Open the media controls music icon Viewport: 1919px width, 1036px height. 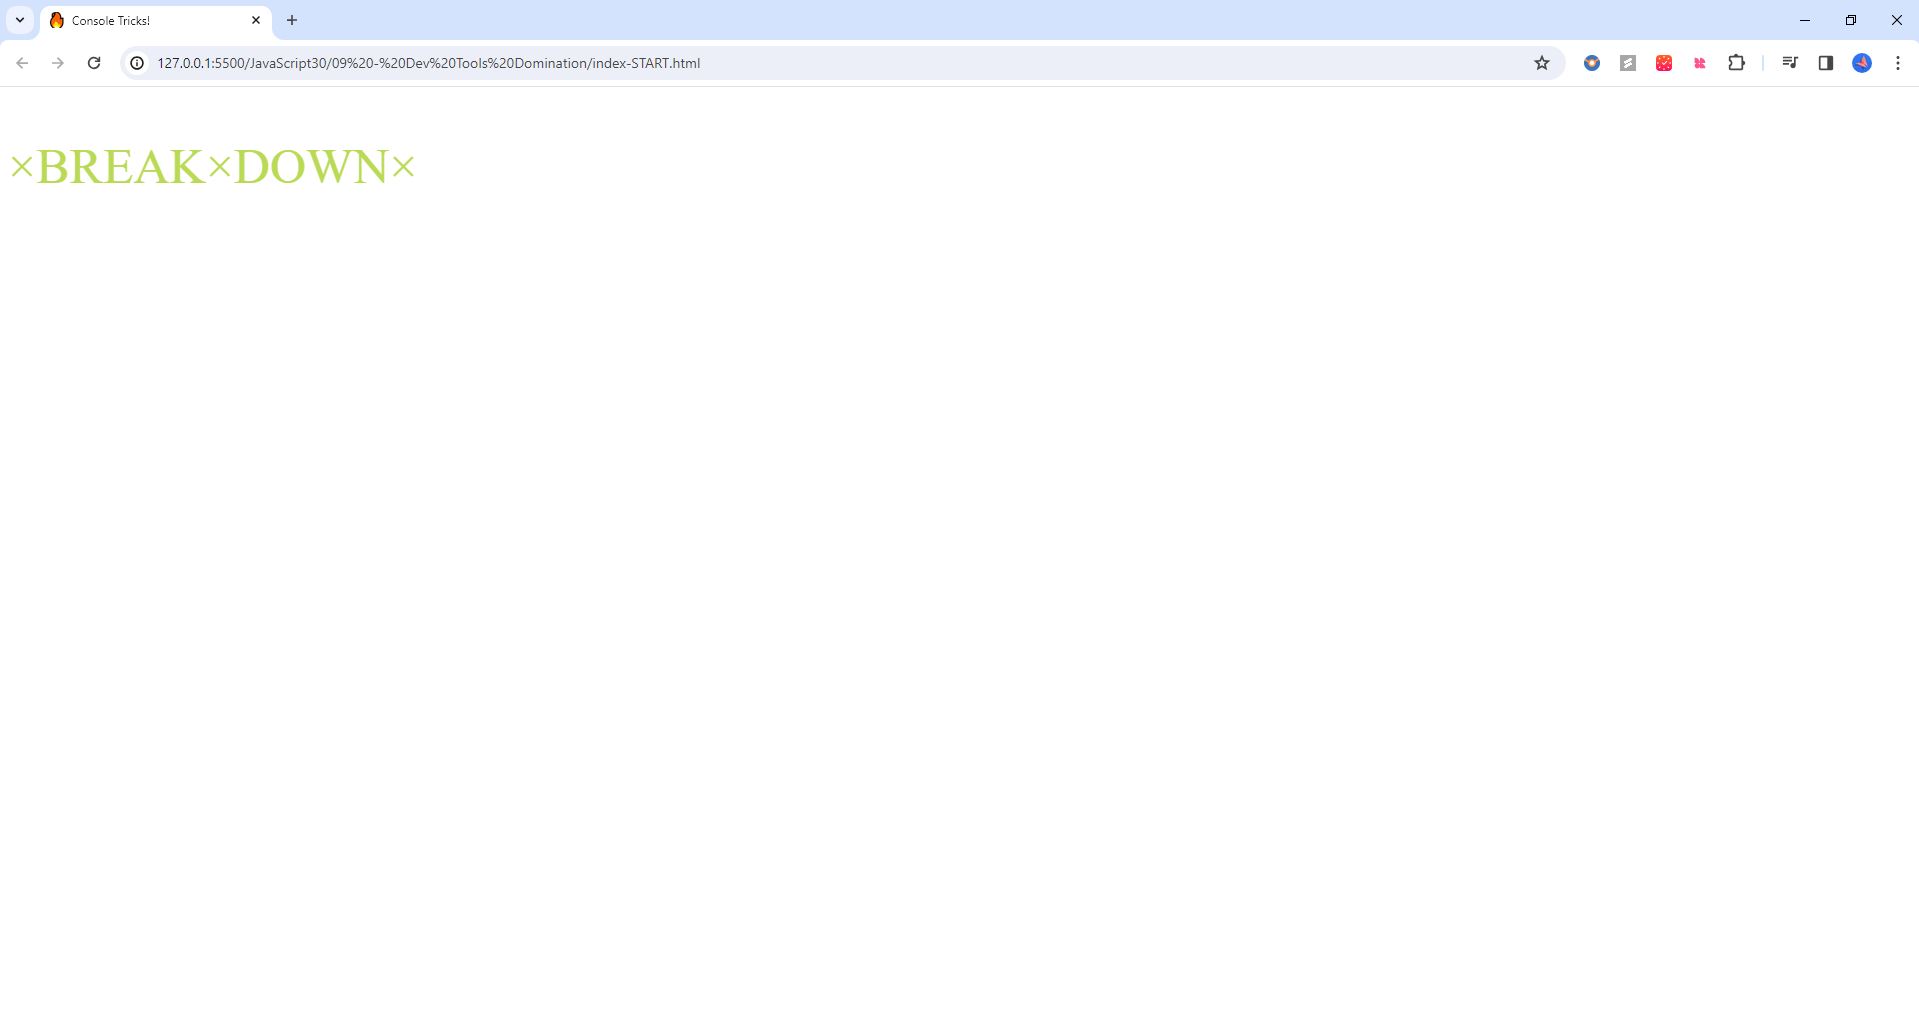click(1789, 63)
